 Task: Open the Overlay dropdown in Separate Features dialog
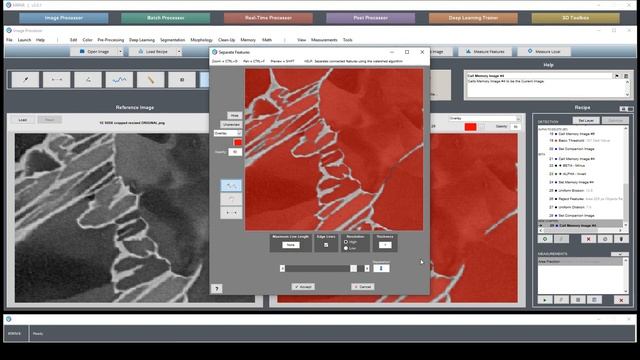[228, 133]
